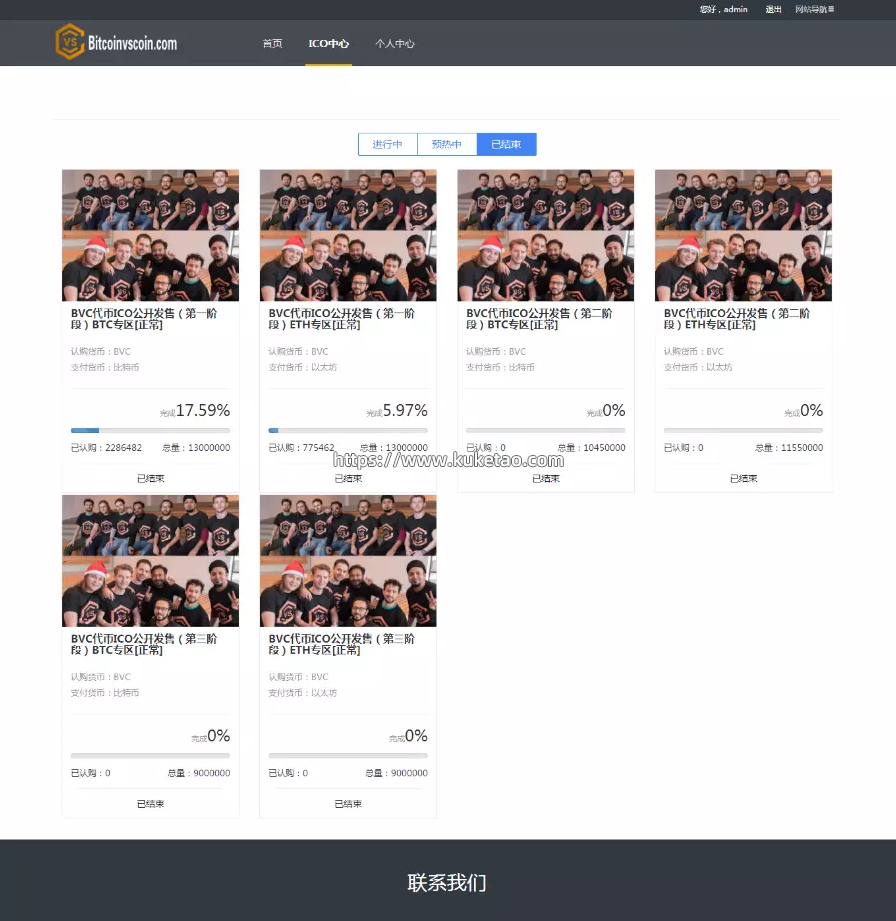
Task: Click title BVC代币ICO公开发售 第二阶段 BTC专区
Action: pos(539,319)
